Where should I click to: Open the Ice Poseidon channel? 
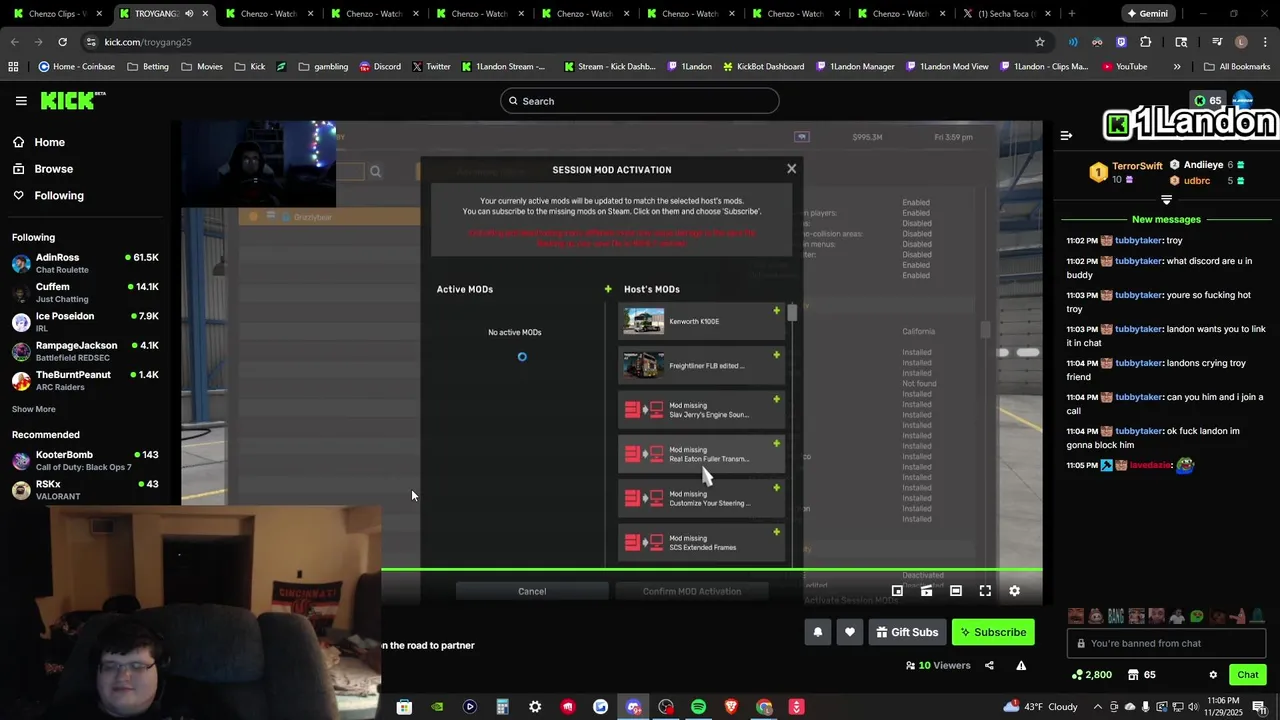tap(85, 321)
